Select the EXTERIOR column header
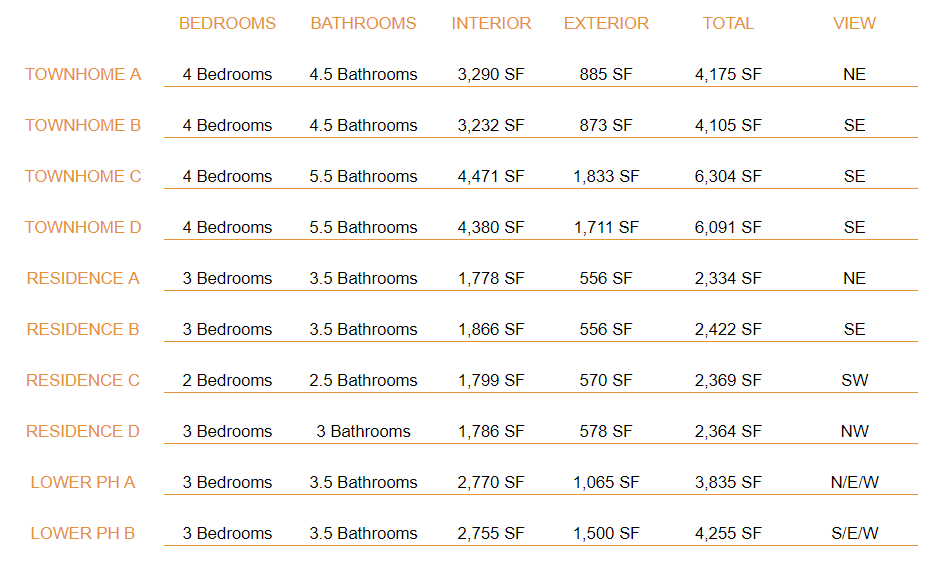The height and width of the screenshot is (565, 939). (x=606, y=23)
